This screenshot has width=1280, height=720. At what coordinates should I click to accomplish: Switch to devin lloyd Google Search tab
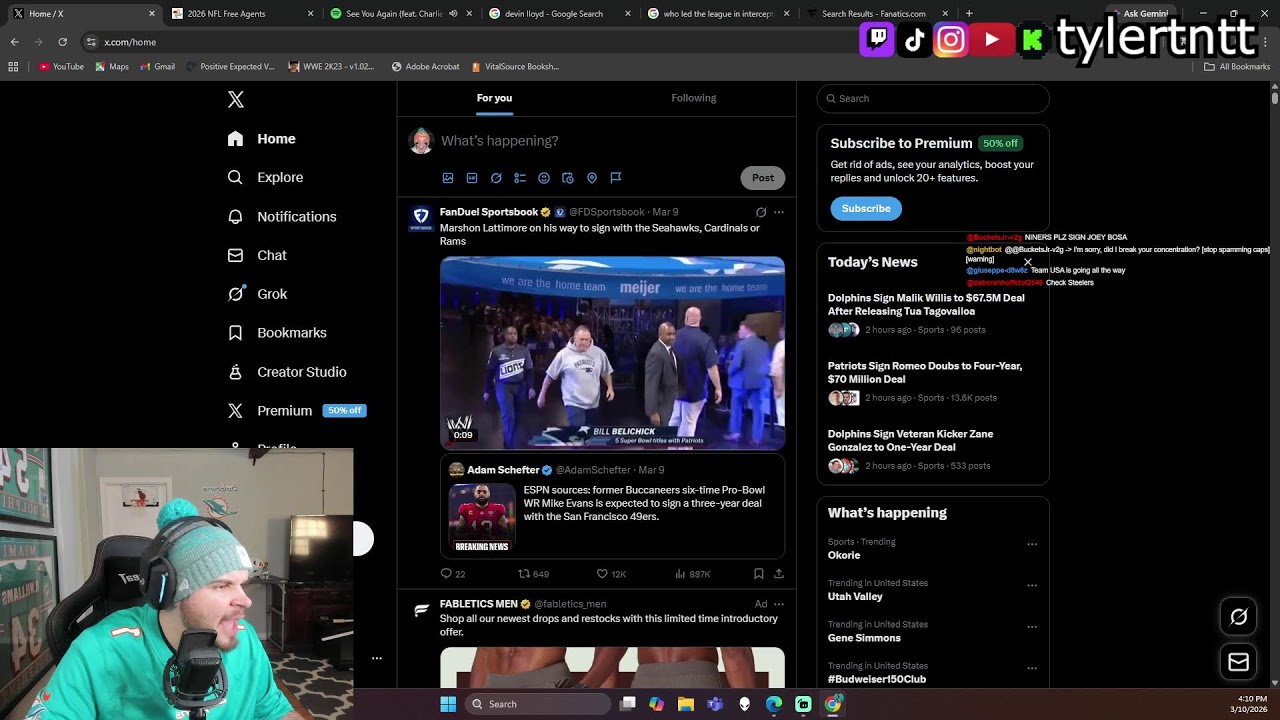click(x=558, y=14)
